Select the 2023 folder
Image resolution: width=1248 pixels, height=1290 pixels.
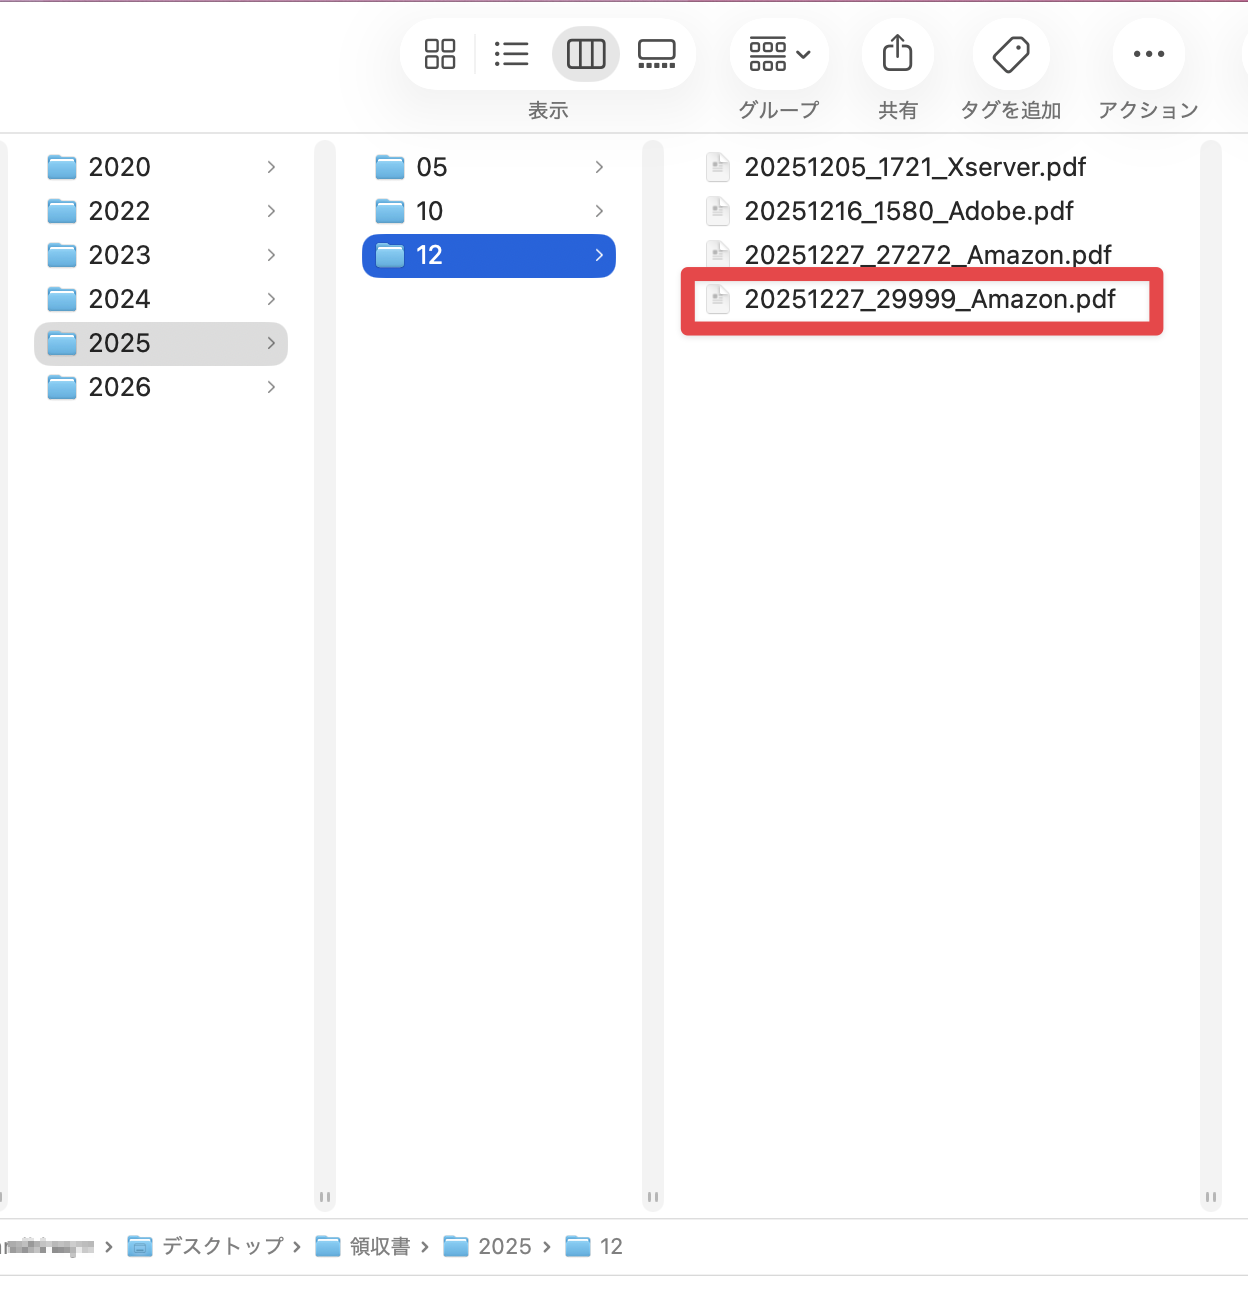pos(161,255)
